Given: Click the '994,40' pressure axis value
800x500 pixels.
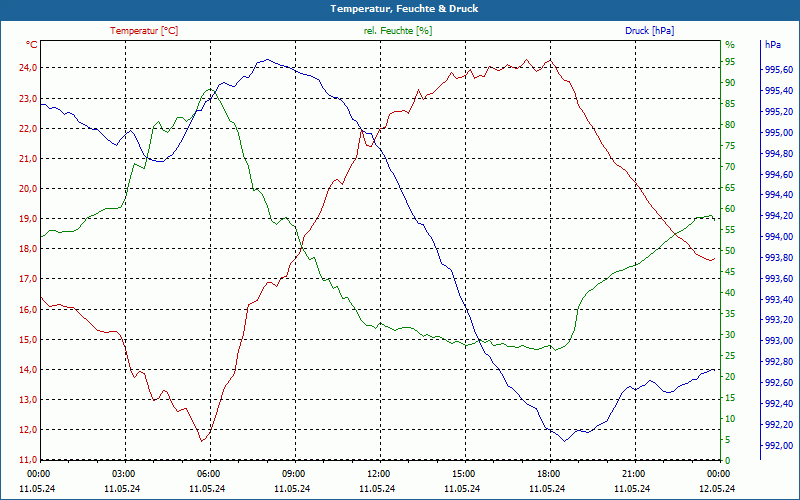Looking at the screenshot, I should (x=779, y=195).
